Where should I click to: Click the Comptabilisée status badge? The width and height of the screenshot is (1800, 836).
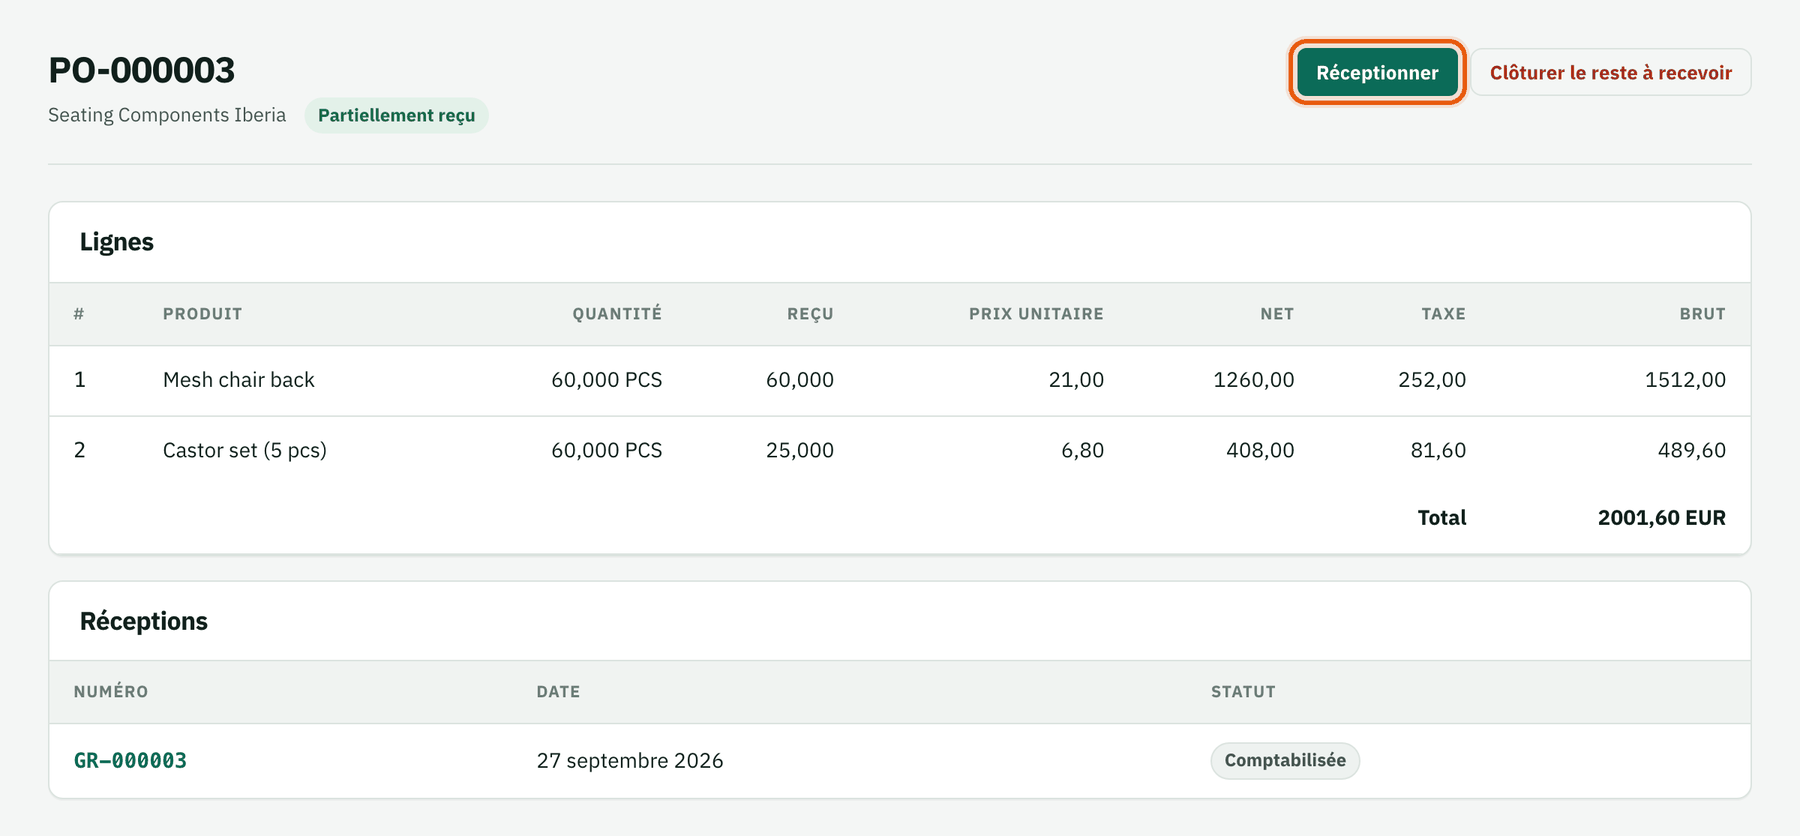point(1285,760)
